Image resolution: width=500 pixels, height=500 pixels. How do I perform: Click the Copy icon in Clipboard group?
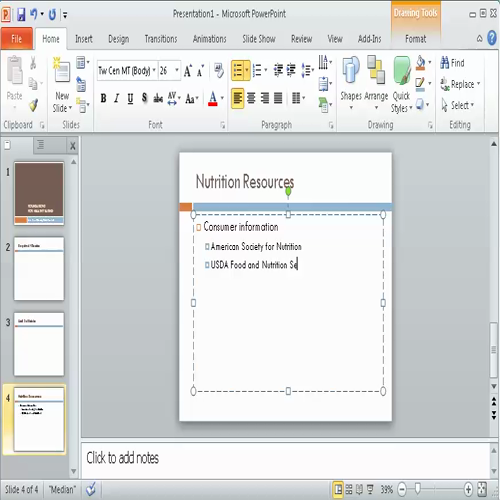coord(33,83)
